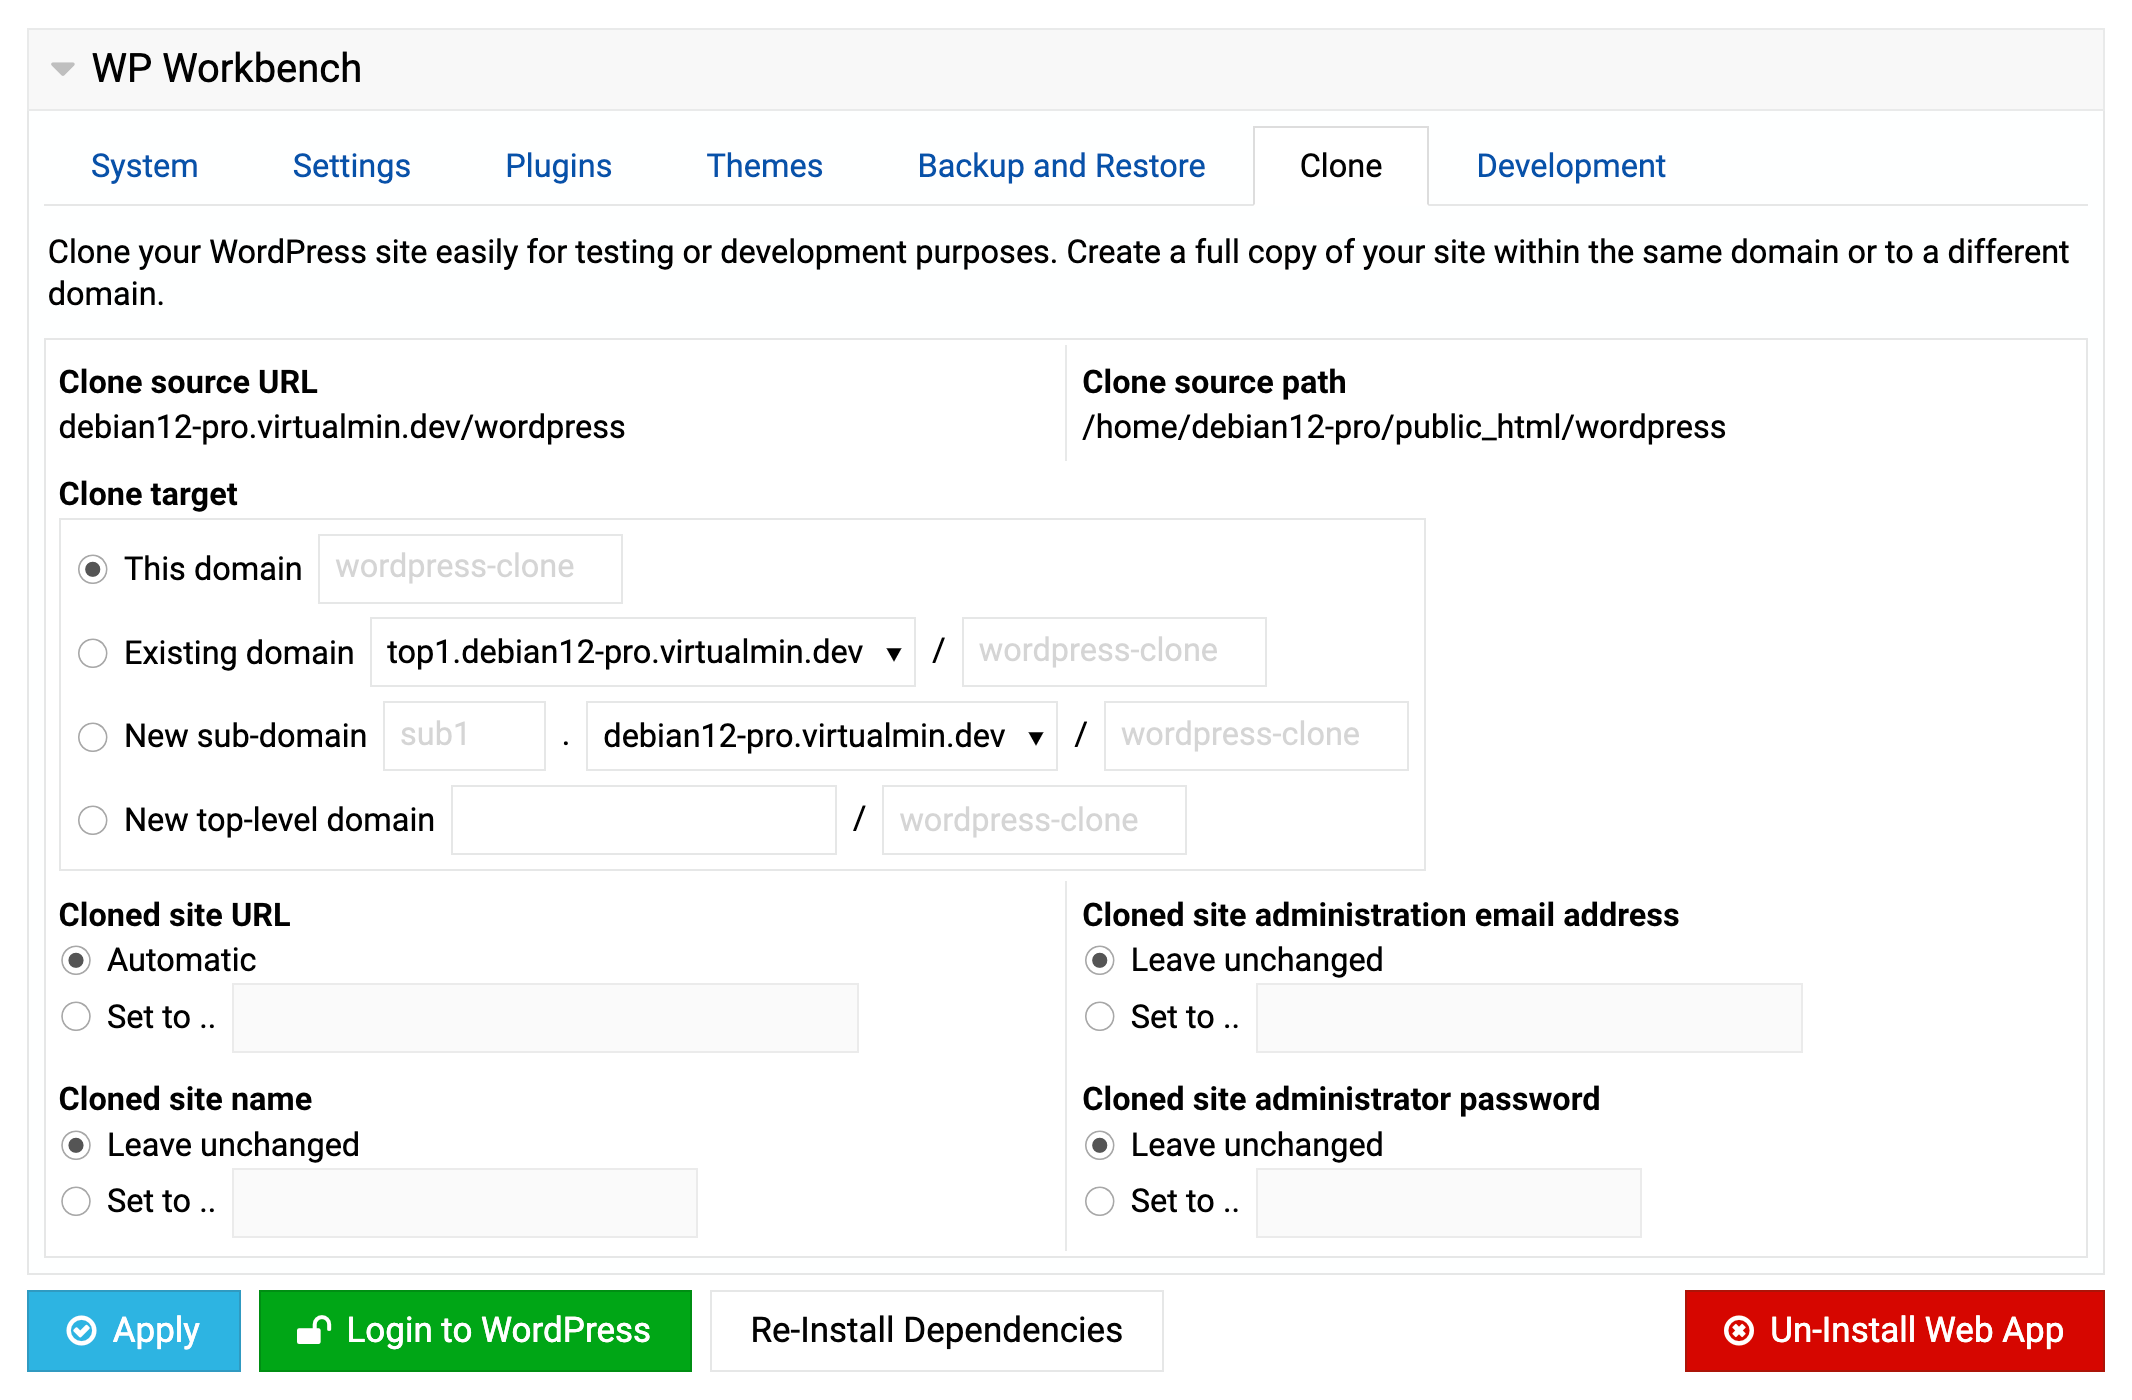The image size is (2132, 1400).
Task: Click the administrator password text field
Action: point(1449,1203)
